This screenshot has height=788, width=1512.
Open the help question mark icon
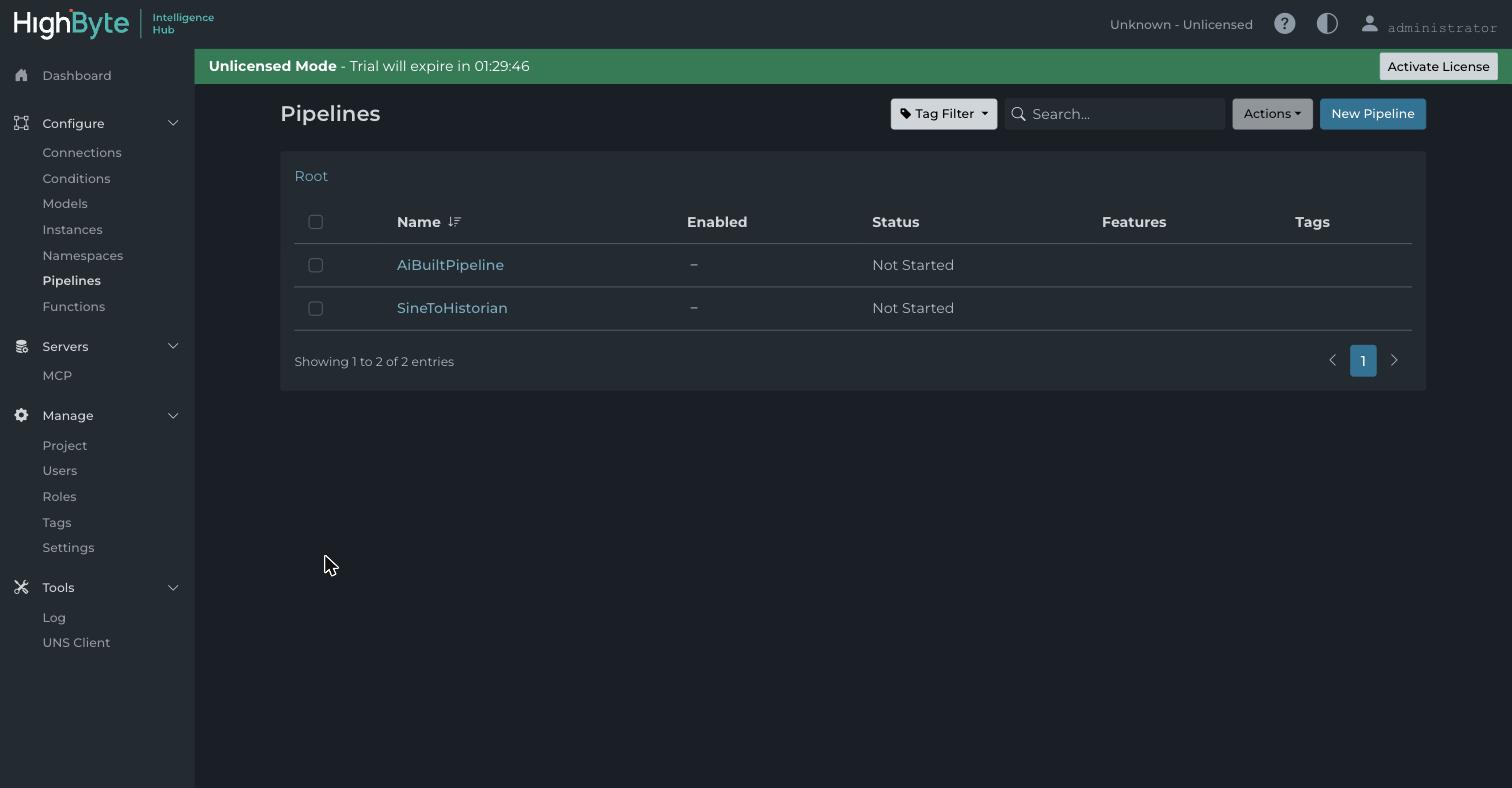[1284, 24]
